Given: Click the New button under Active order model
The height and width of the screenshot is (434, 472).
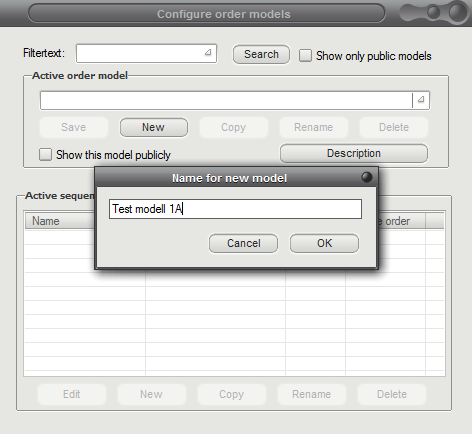Looking at the screenshot, I should pos(154,127).
